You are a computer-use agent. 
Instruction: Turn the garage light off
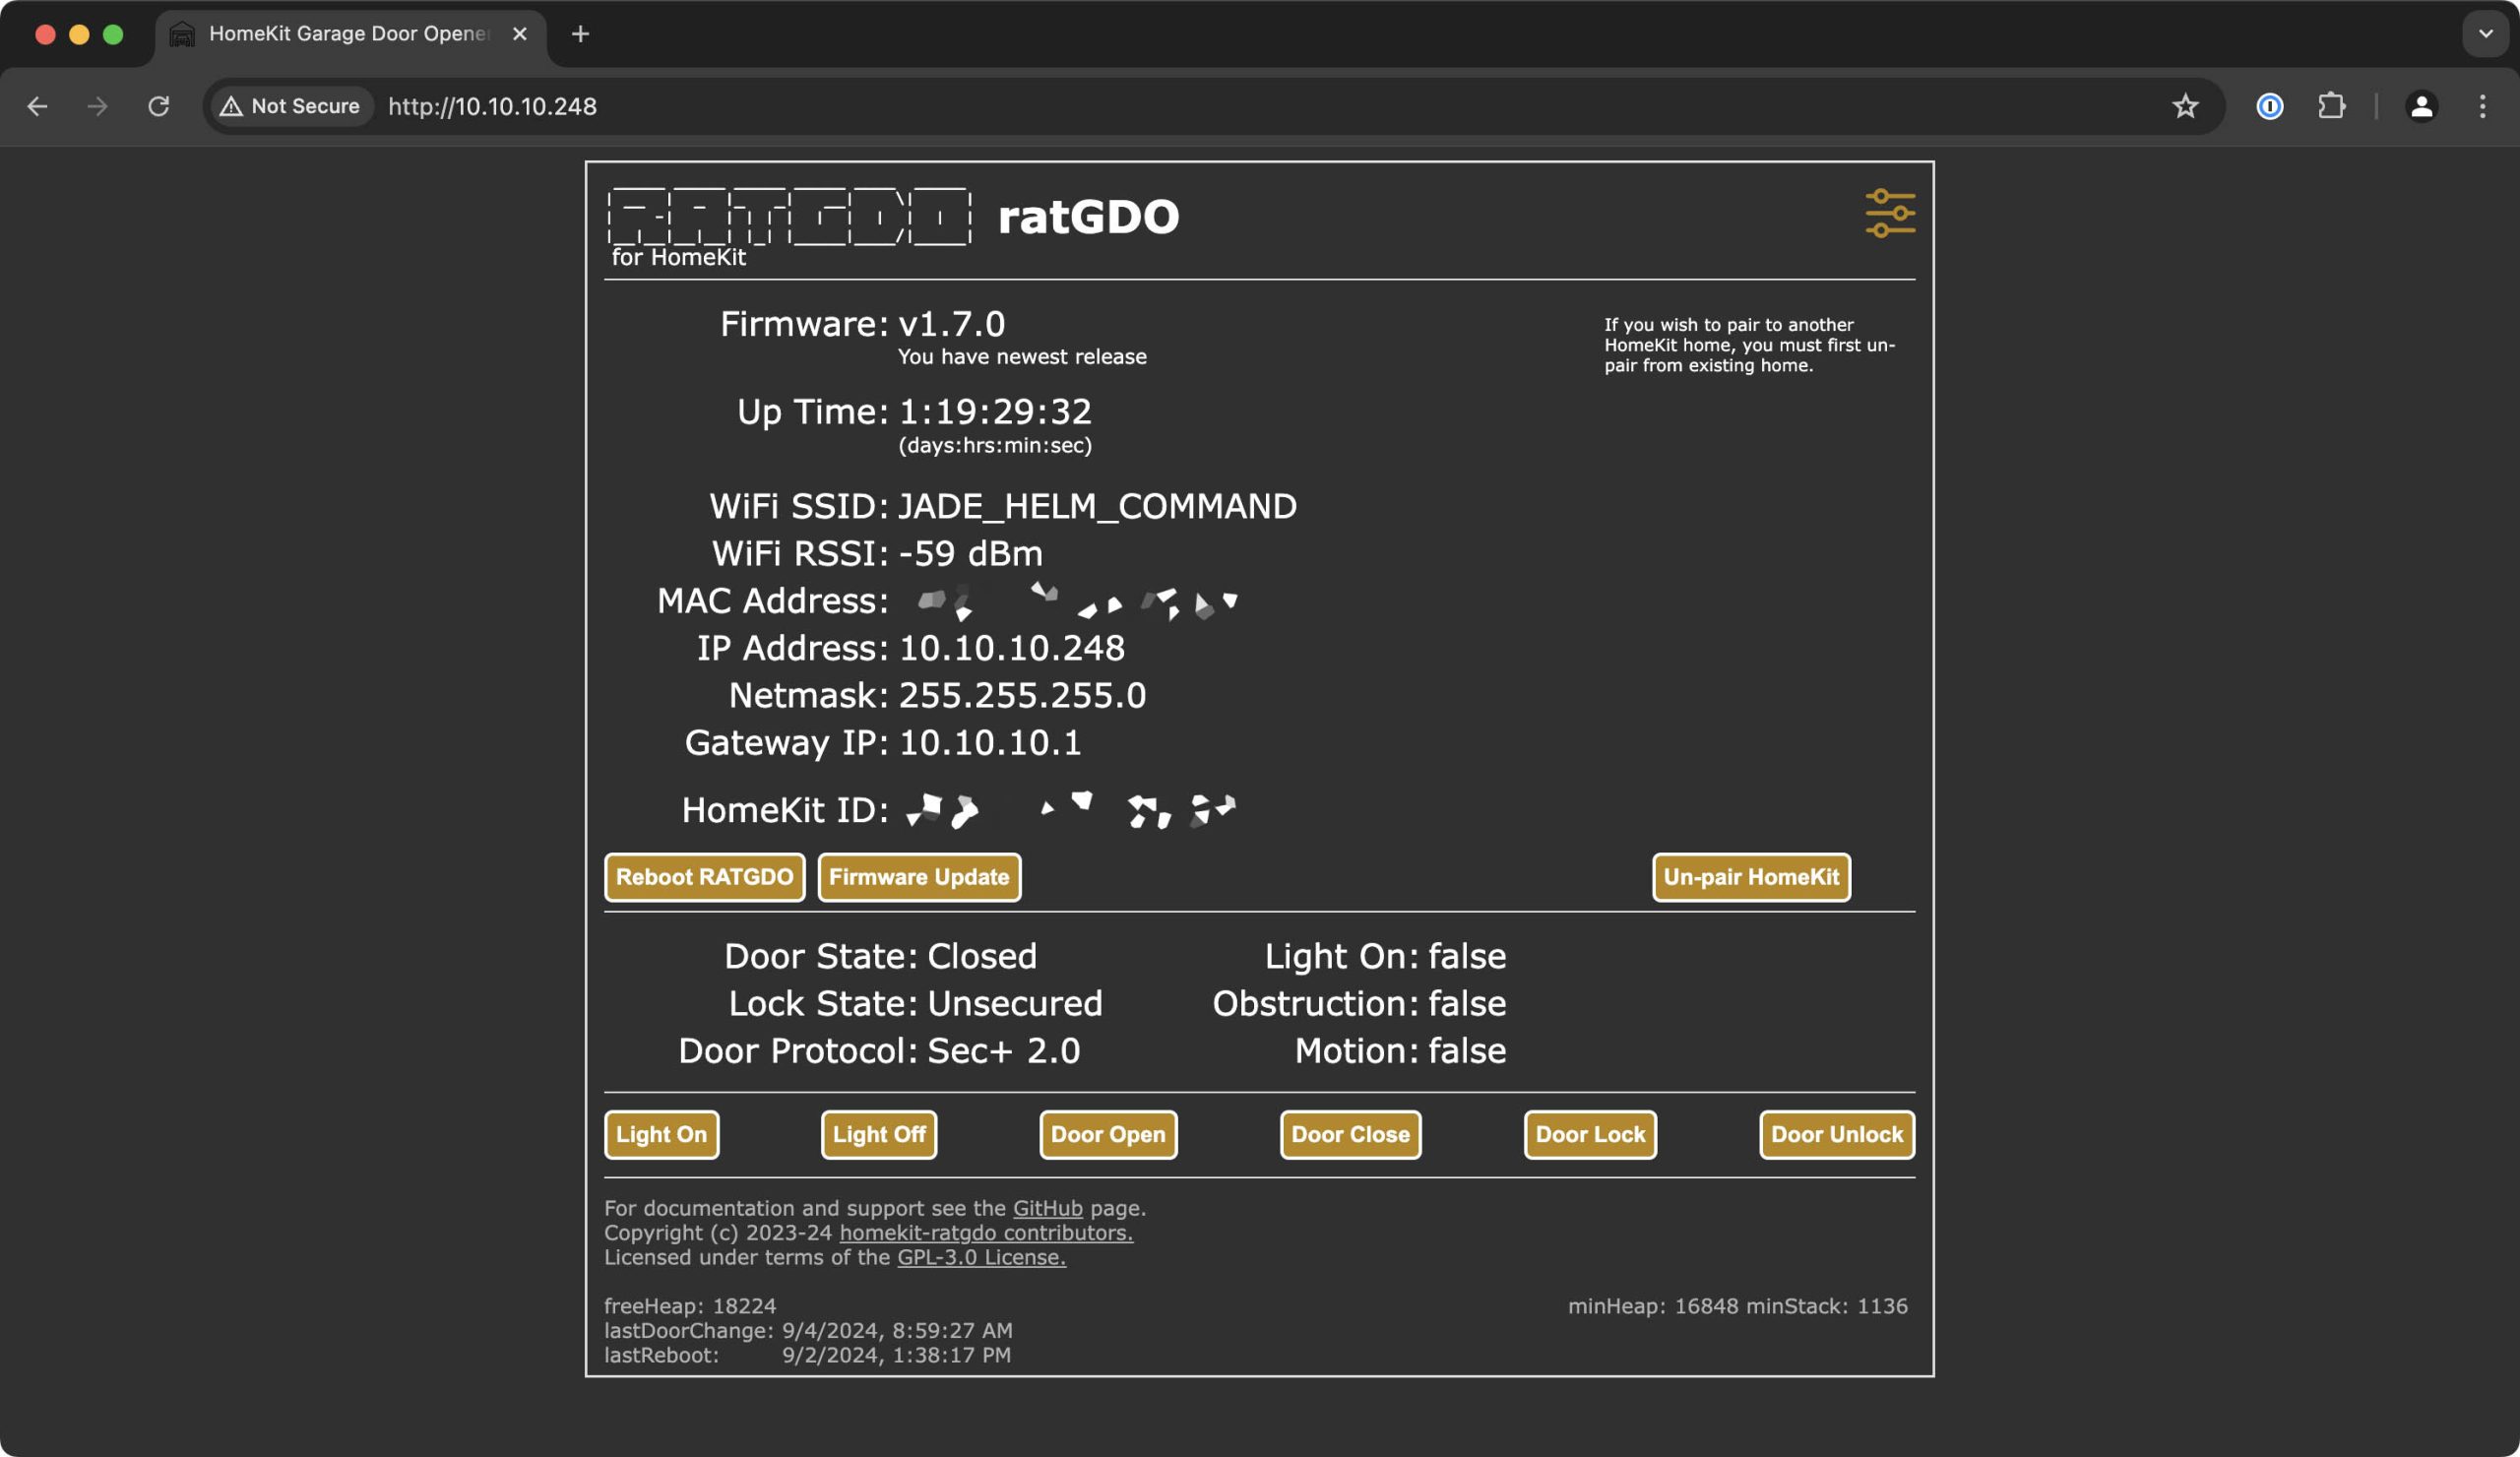[x=878, y=1134]
